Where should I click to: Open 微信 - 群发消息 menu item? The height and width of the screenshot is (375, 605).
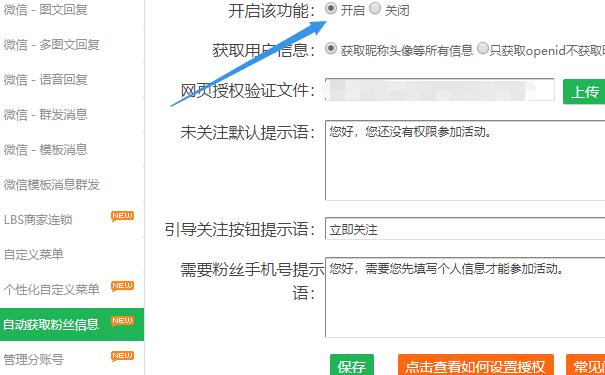tap(46, 114)
